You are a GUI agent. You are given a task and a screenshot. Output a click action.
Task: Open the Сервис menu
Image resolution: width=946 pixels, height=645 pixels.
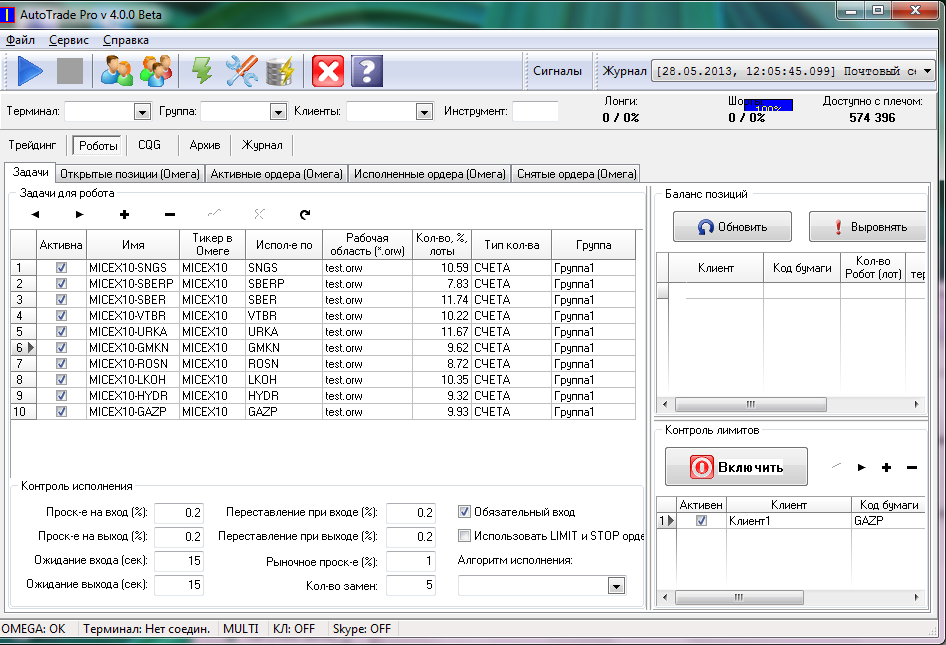[69, 40]
